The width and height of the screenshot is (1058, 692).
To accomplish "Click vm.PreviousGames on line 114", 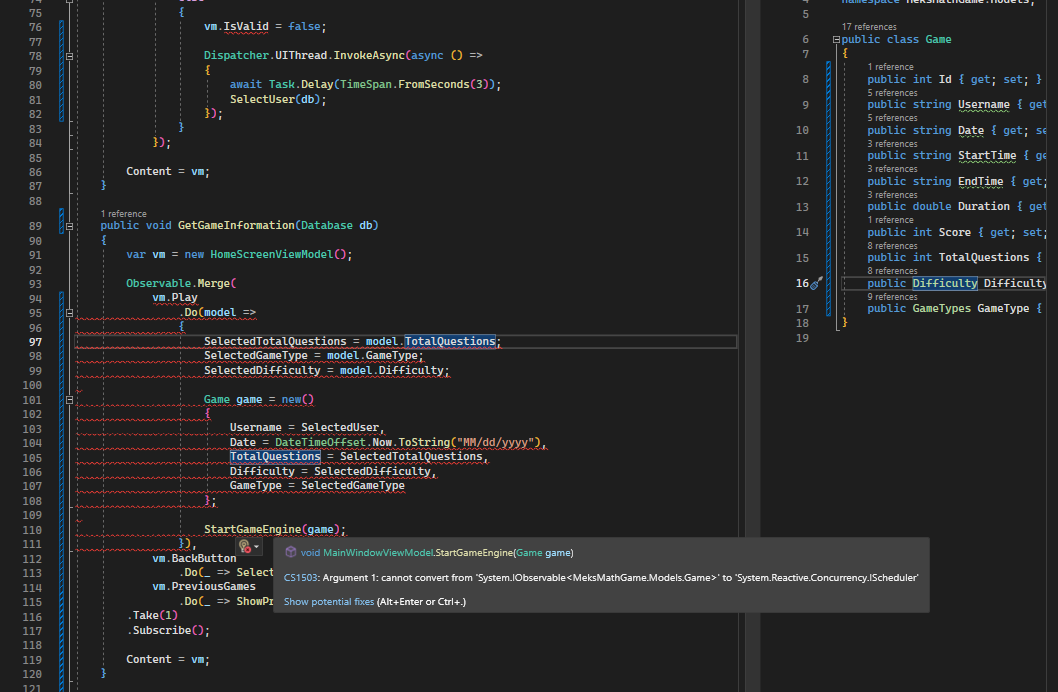I will pos(204,587).
